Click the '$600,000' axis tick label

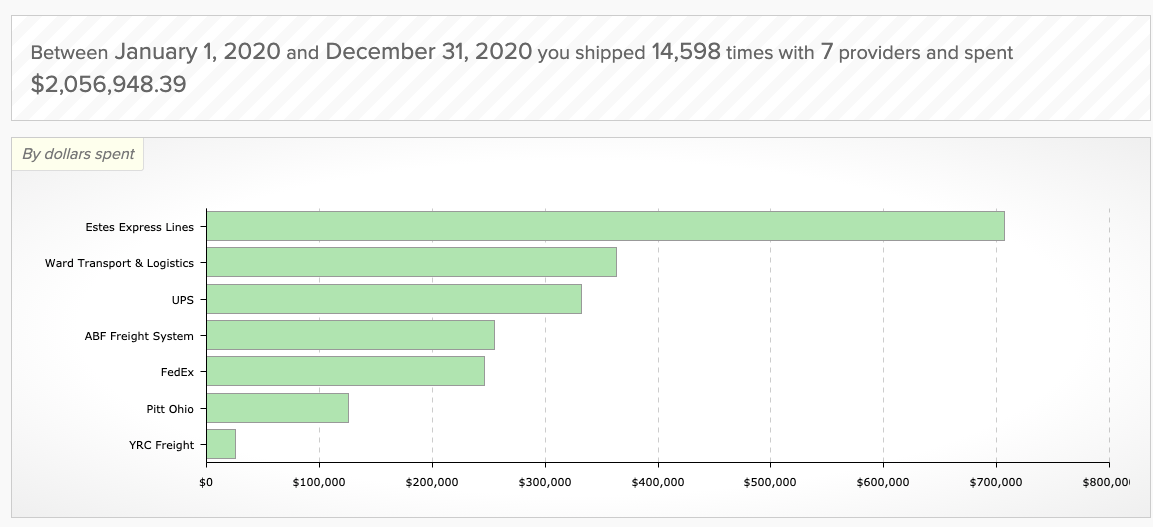click(x=883, y=482)
